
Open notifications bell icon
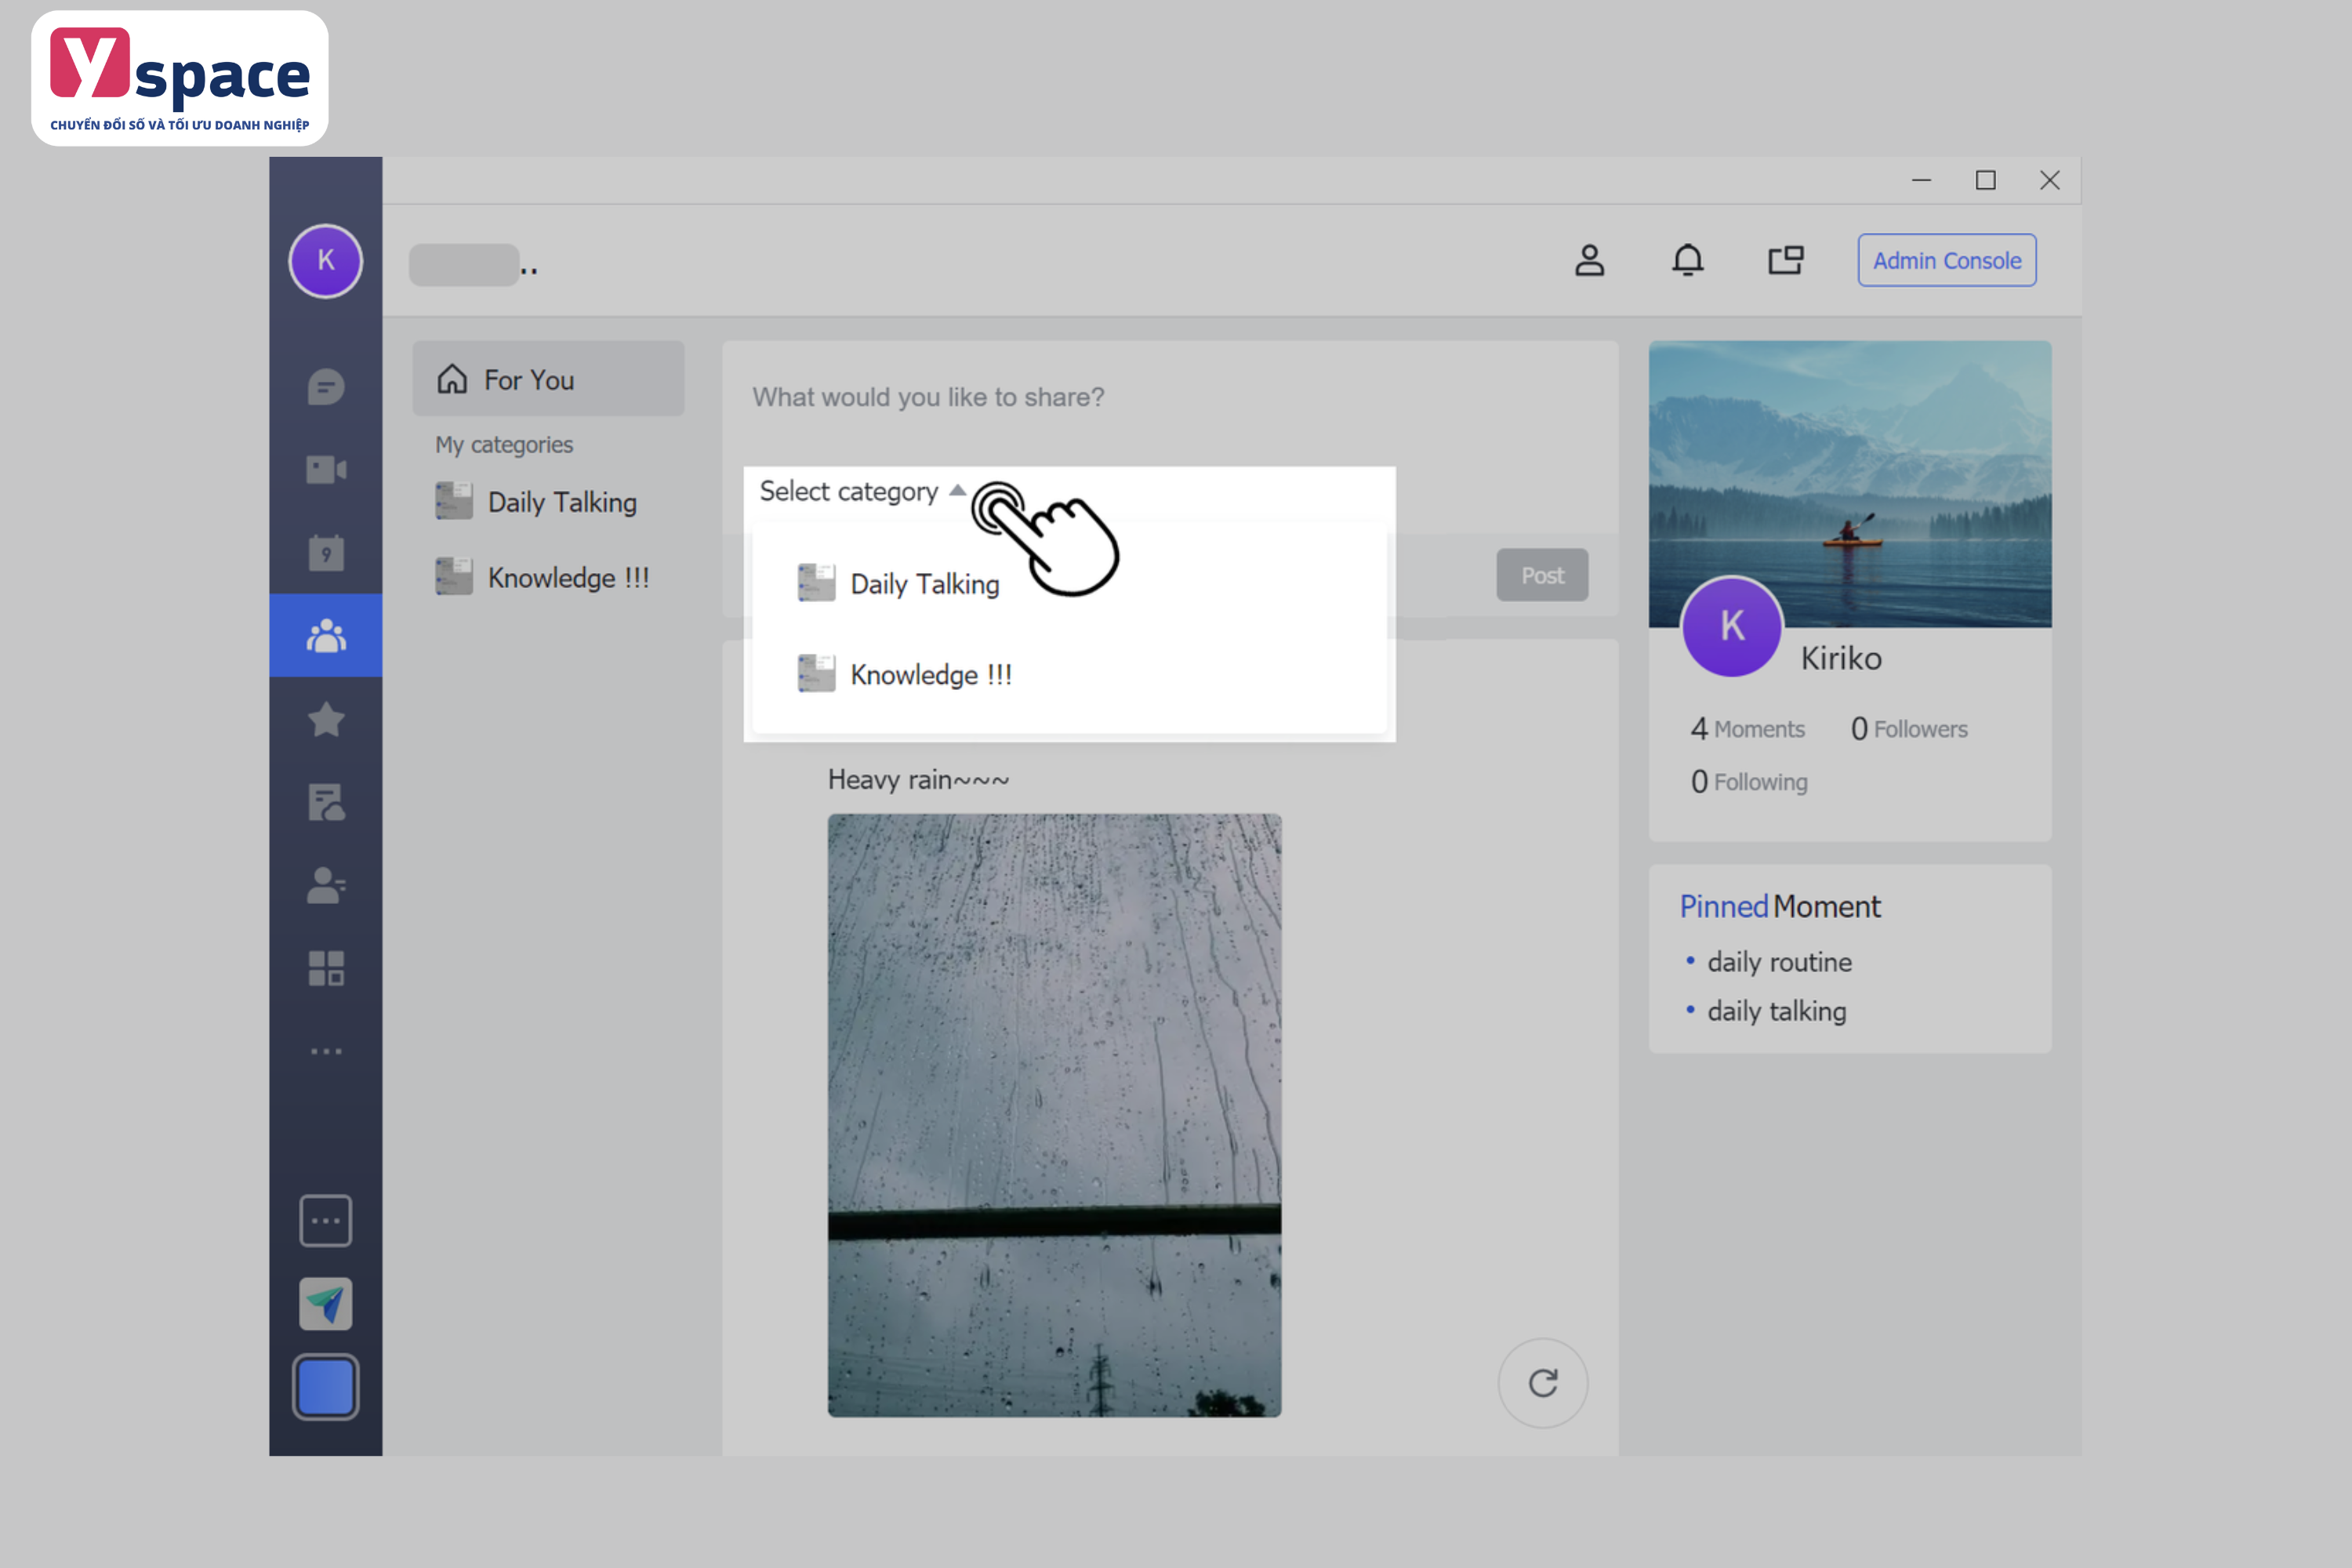[1688, 260]
